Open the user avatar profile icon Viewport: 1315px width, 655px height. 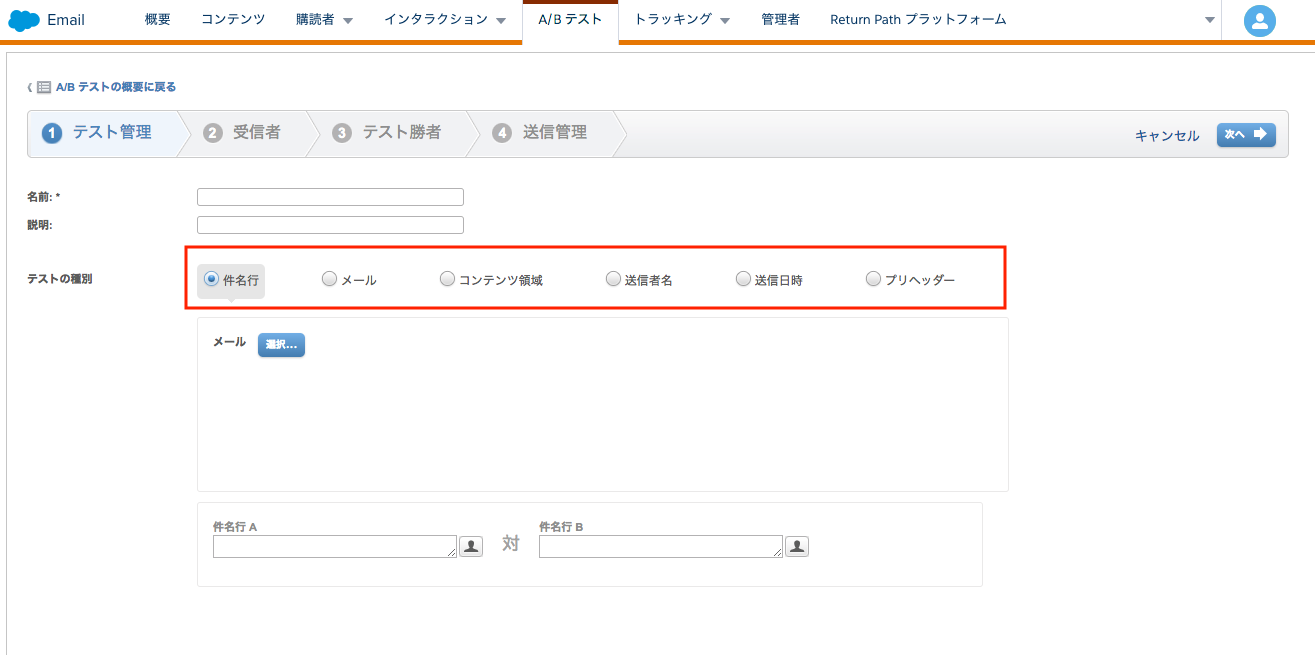pos(1260,20)
